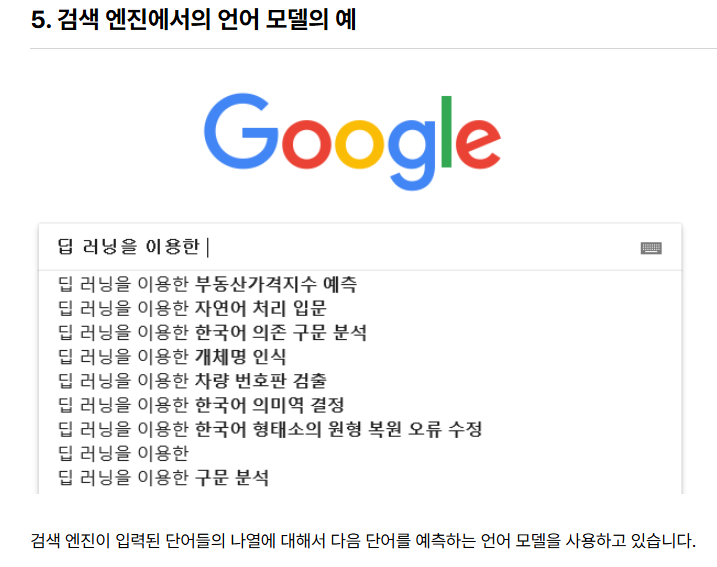The height and width of the screenshot is (567, 717).
Task: Click the red letter e in Google logo
Action: [478, 143]
